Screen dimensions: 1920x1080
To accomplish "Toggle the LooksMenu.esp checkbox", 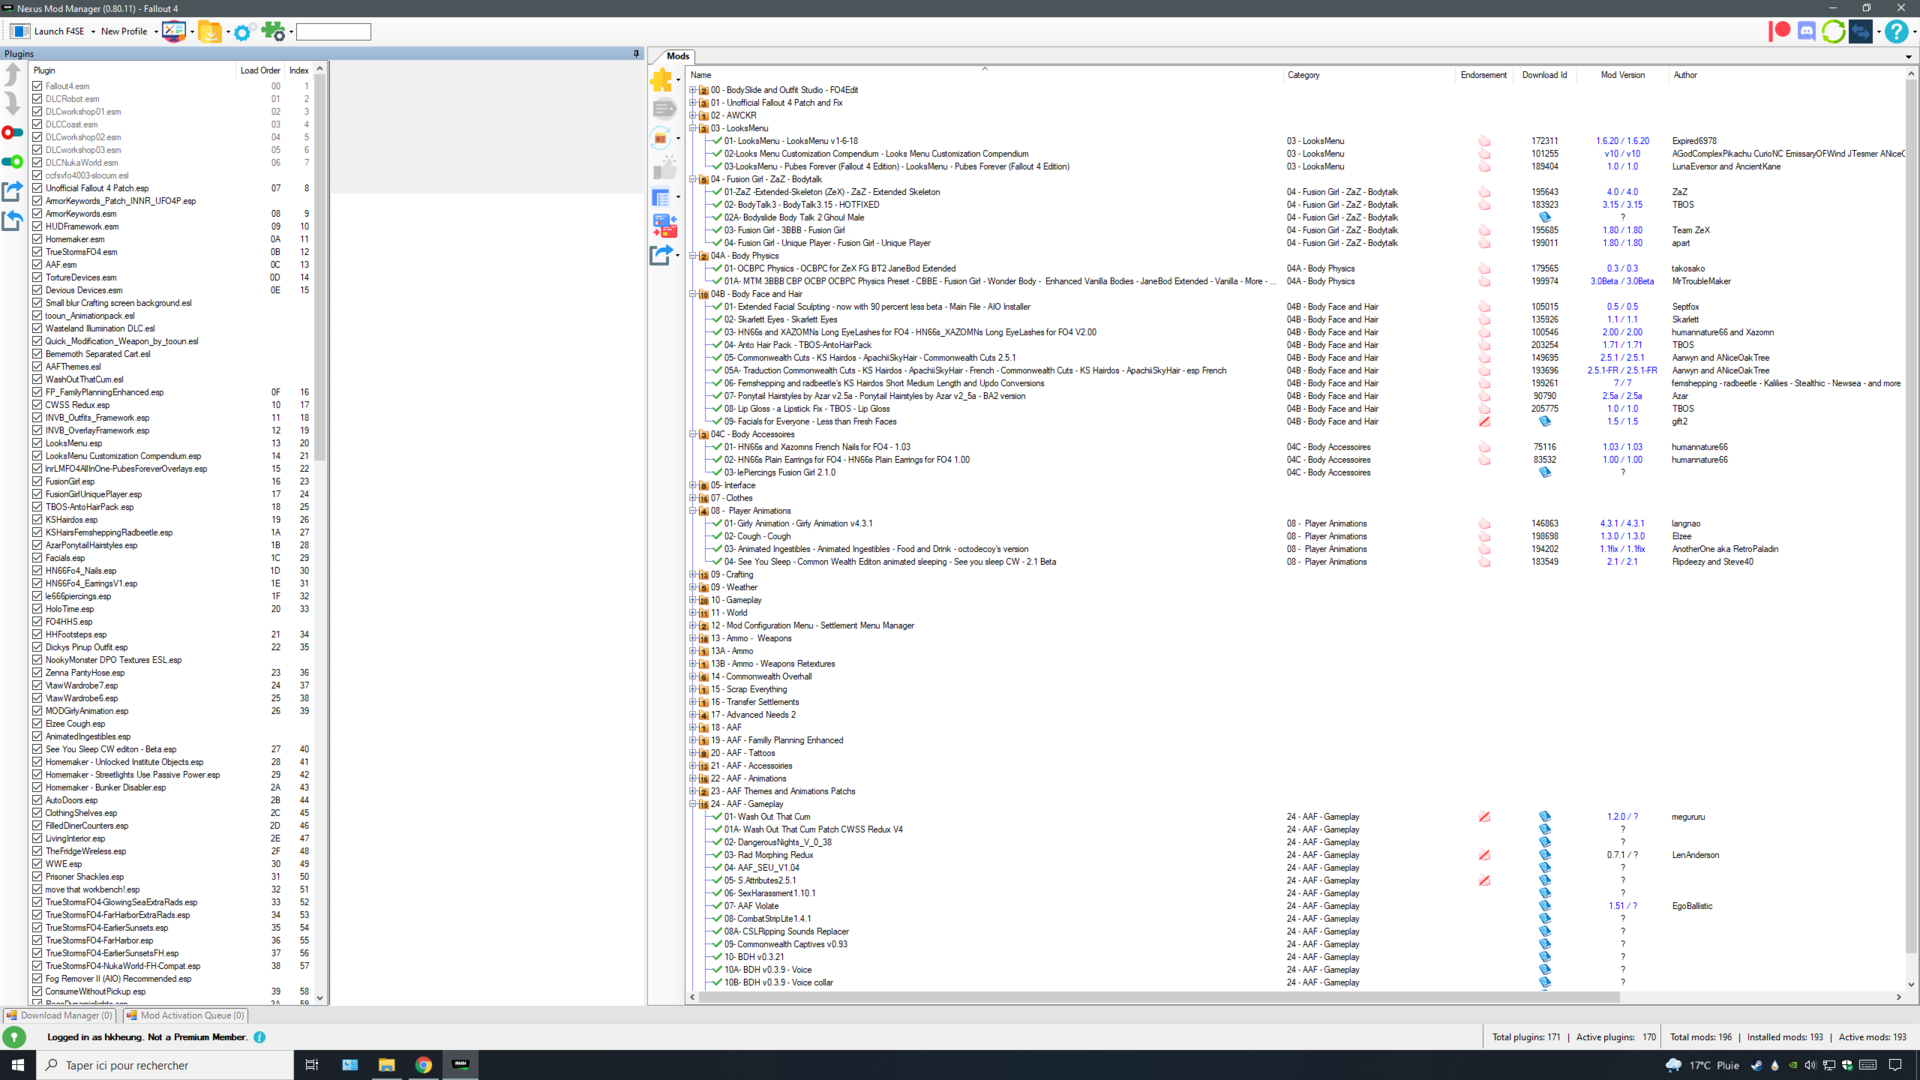I will (37, 443).
